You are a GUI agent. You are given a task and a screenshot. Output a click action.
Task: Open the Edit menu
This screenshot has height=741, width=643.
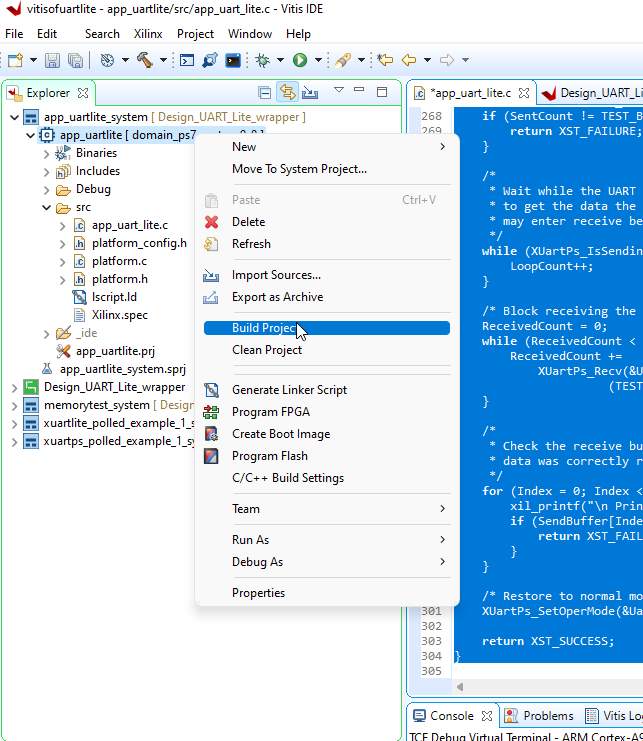(47, 34)
